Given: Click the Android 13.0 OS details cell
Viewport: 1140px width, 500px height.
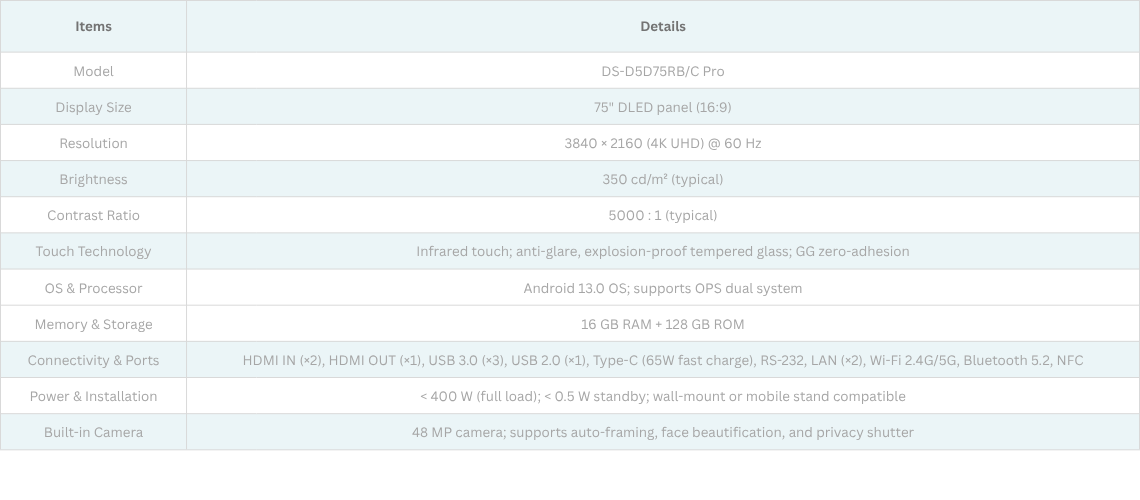Looking at the screenshot, I should coord(662,288).
